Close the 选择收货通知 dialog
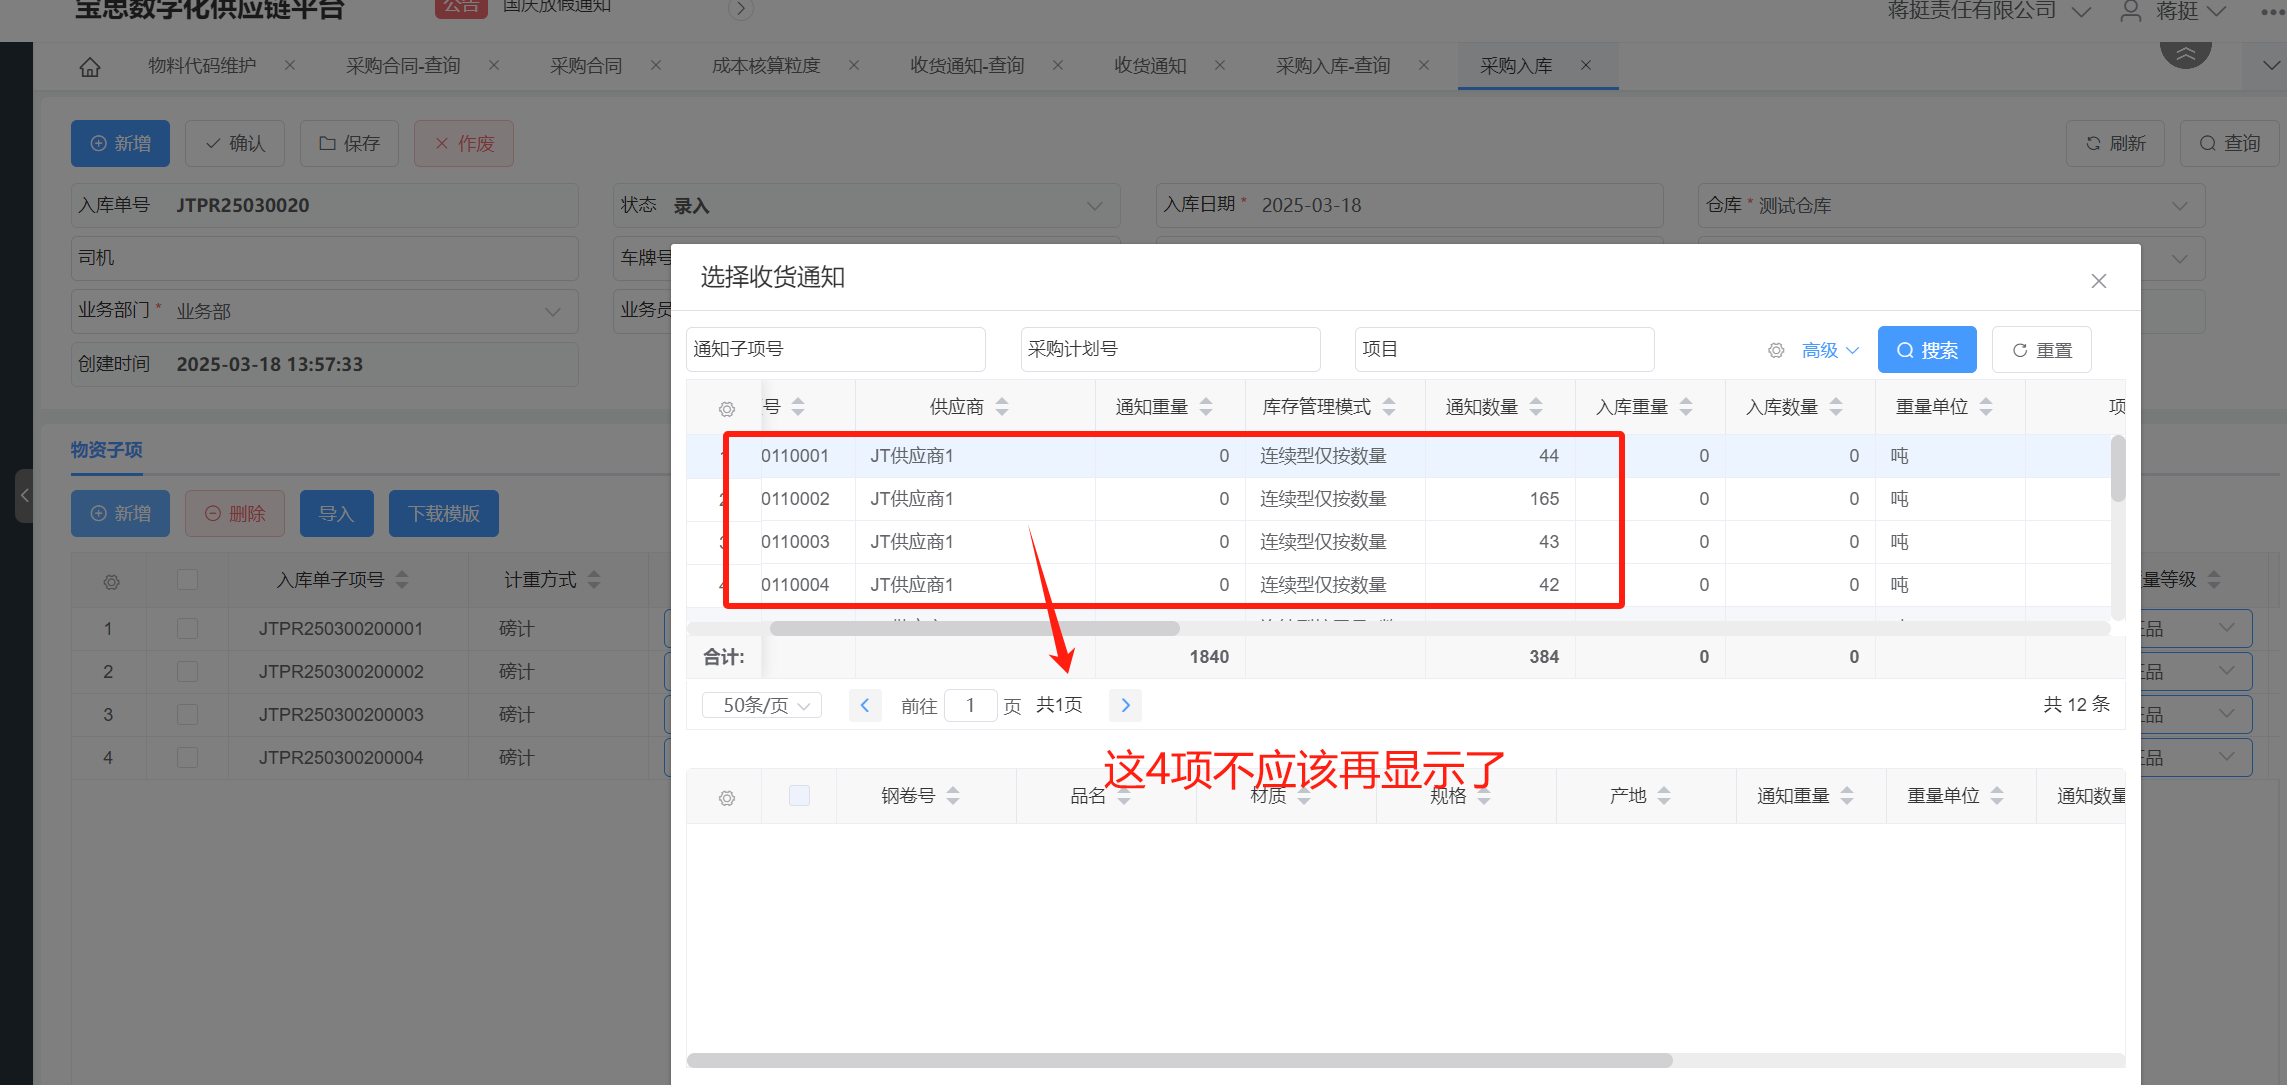The height and width of the screenshot is (1085, 2287). (2099, 281)
